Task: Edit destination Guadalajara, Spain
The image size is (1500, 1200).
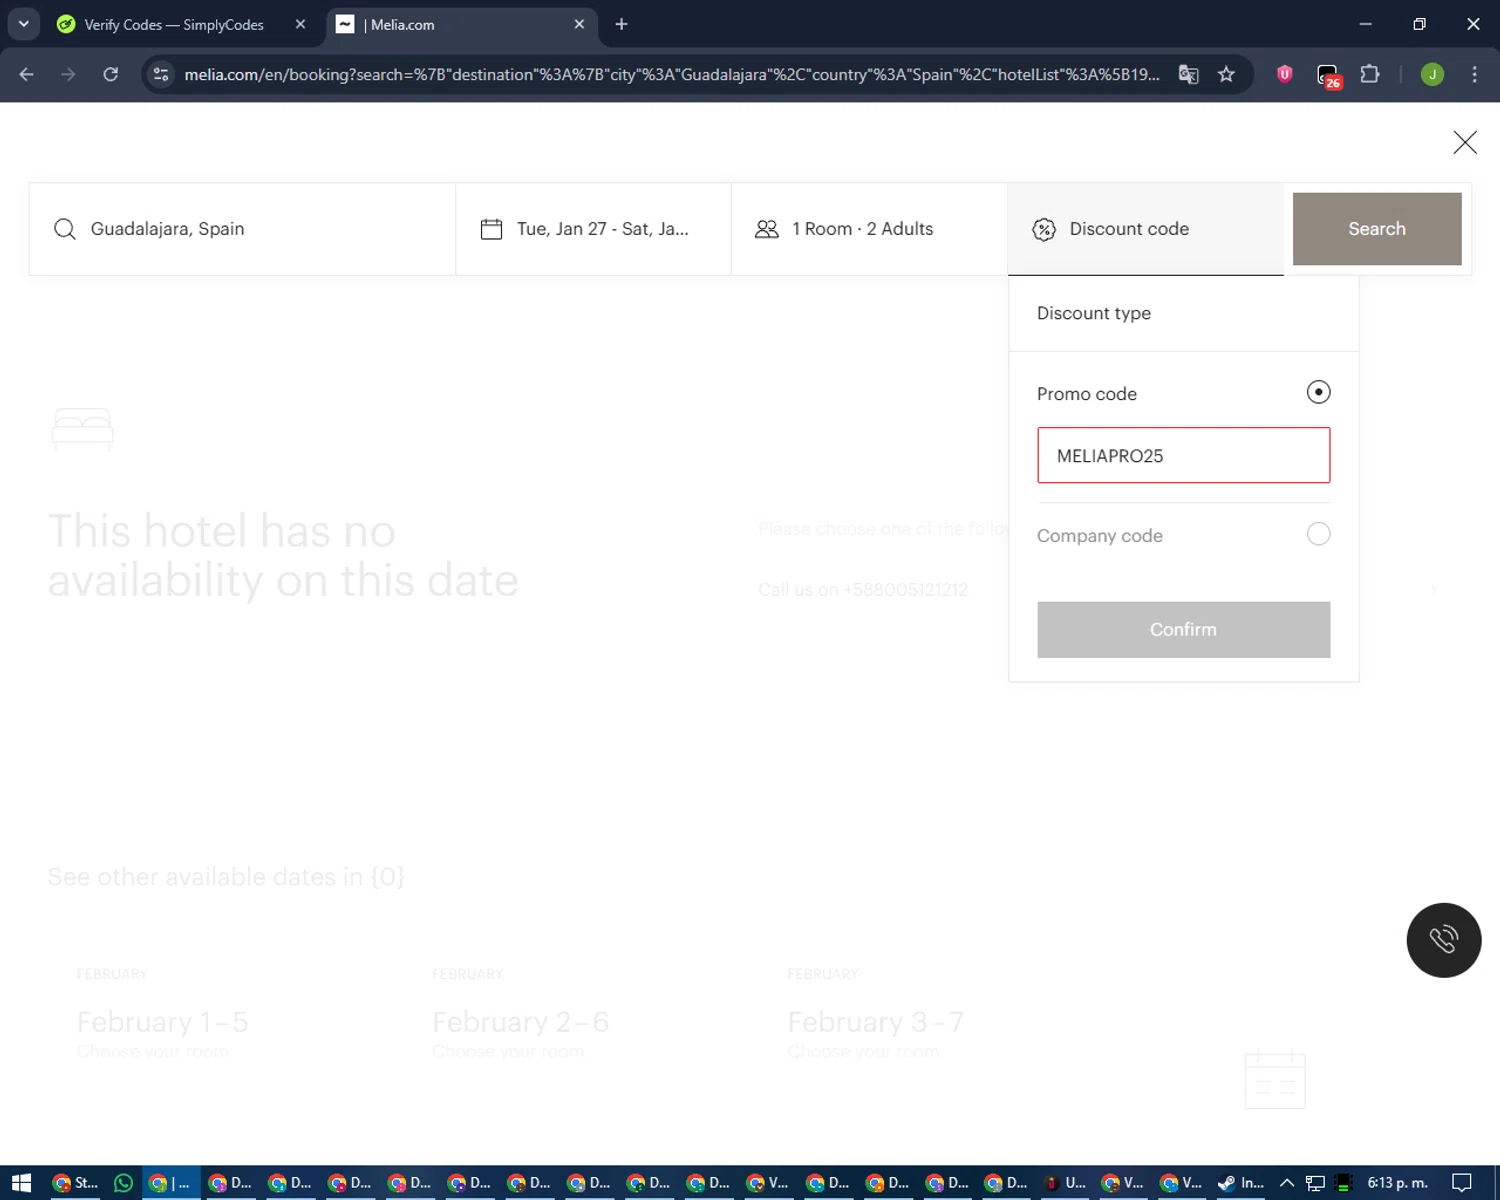Action: coord(242,229)
